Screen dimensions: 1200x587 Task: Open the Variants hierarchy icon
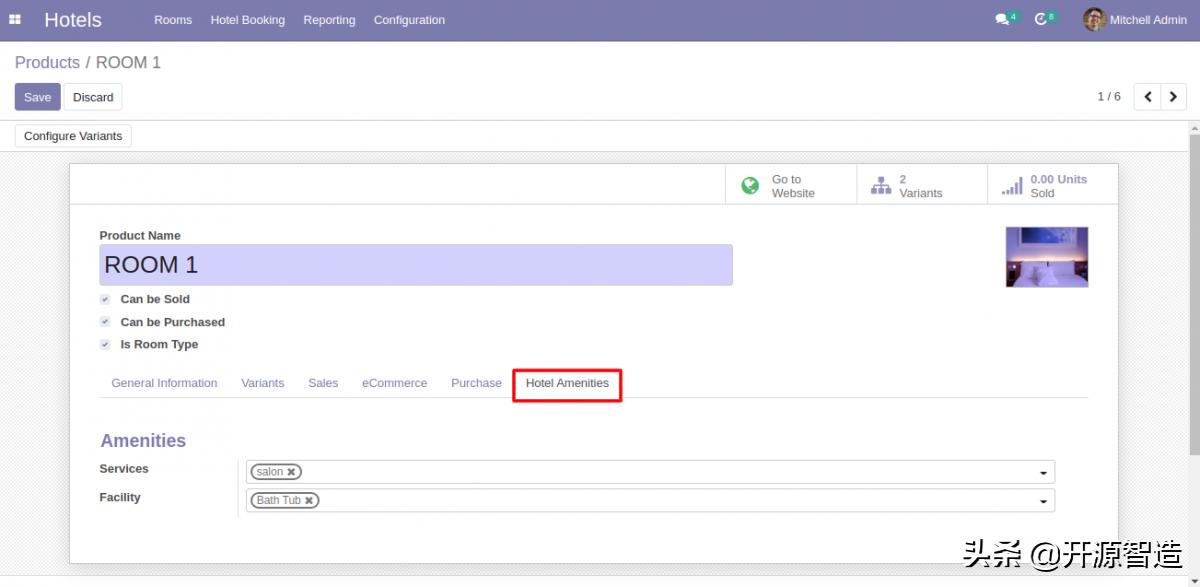click(x=880, y=186)
